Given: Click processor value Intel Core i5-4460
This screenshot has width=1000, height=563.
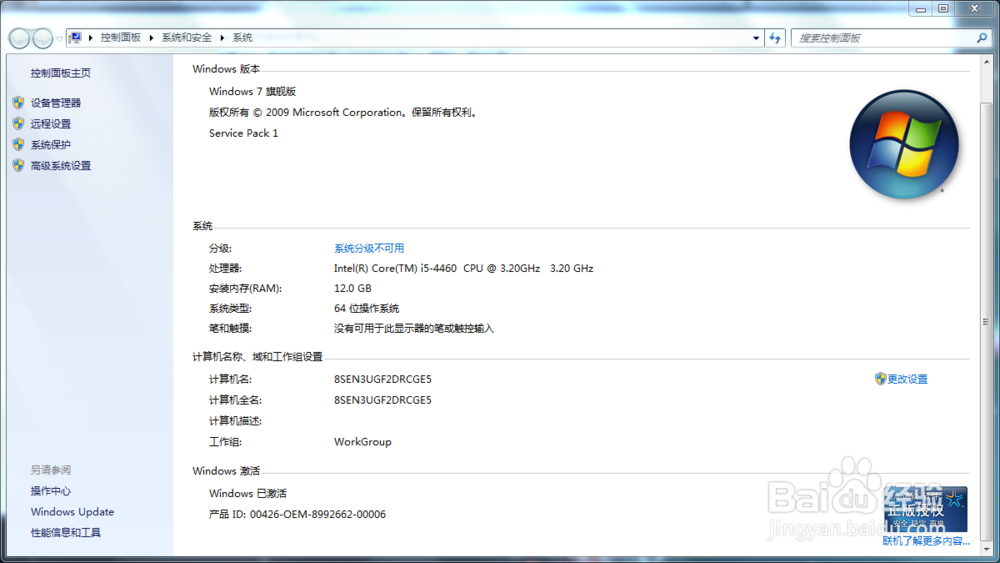Looking at the screenshot, I should tap(464, 268).
